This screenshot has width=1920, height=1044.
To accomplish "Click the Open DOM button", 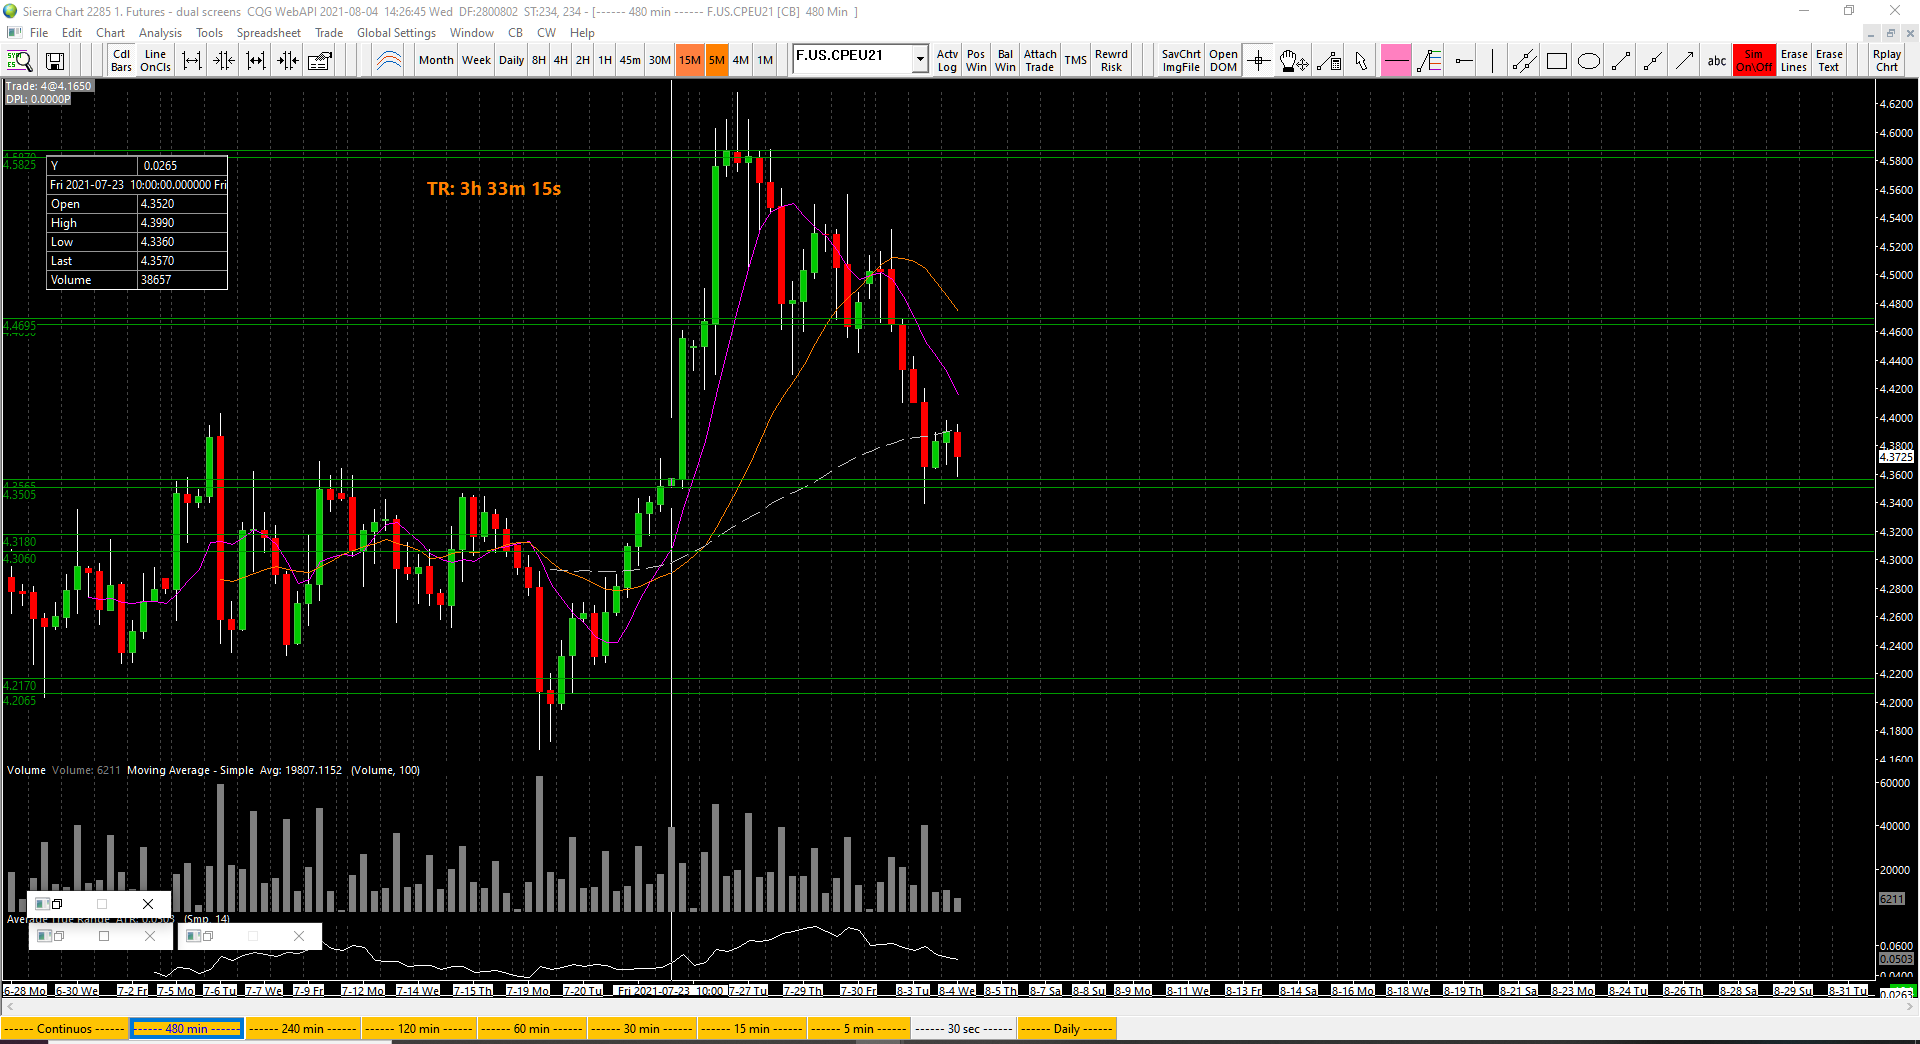I will [x=1223, y=61].
